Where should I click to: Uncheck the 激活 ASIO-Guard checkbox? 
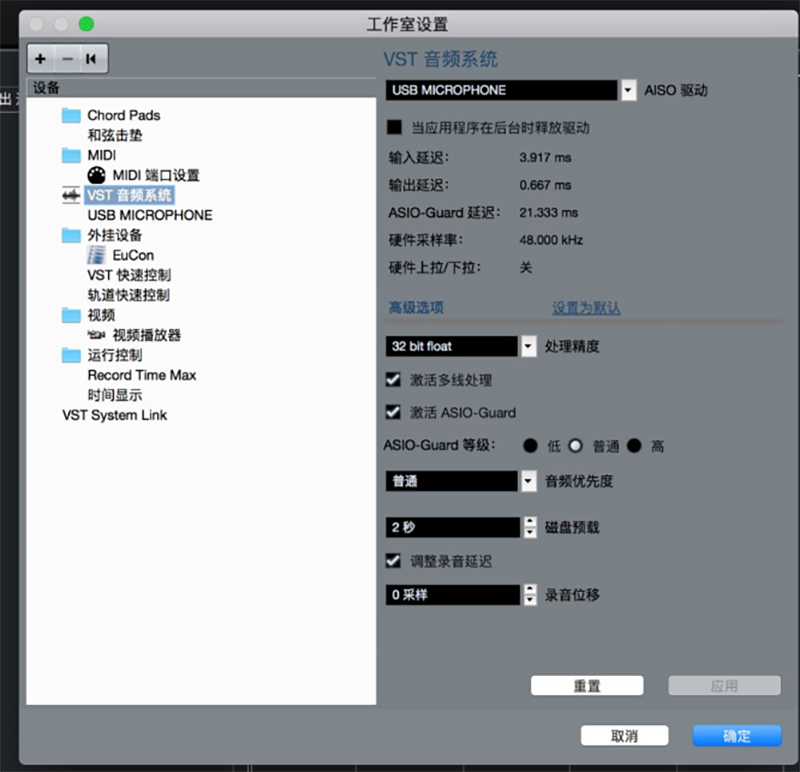394,412
